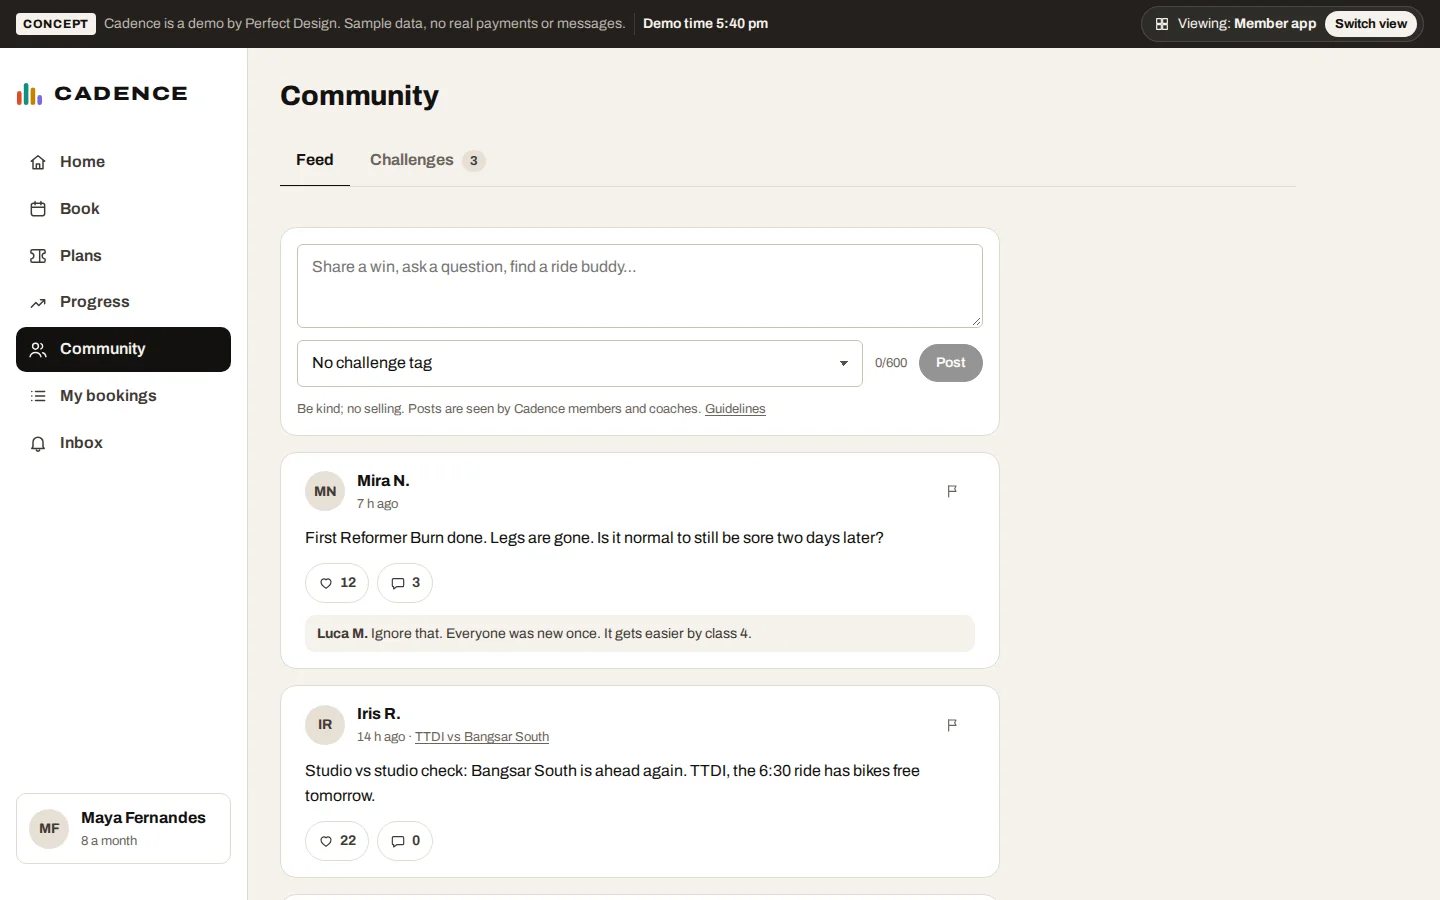Click the Community page heading
The width and height of the screenshot is (1440, 900).
click(360, 96)
